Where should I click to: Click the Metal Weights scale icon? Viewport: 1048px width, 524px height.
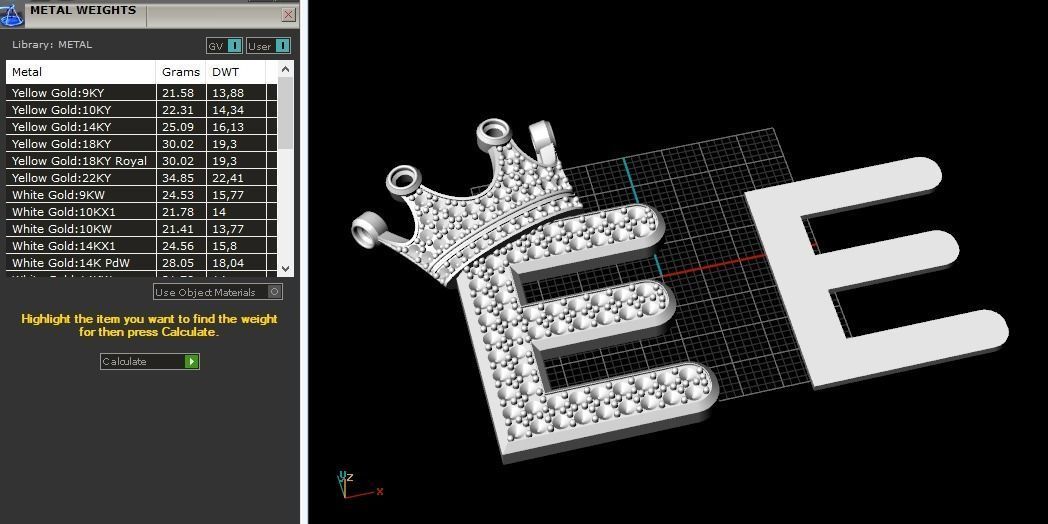[x=11, y=15]
